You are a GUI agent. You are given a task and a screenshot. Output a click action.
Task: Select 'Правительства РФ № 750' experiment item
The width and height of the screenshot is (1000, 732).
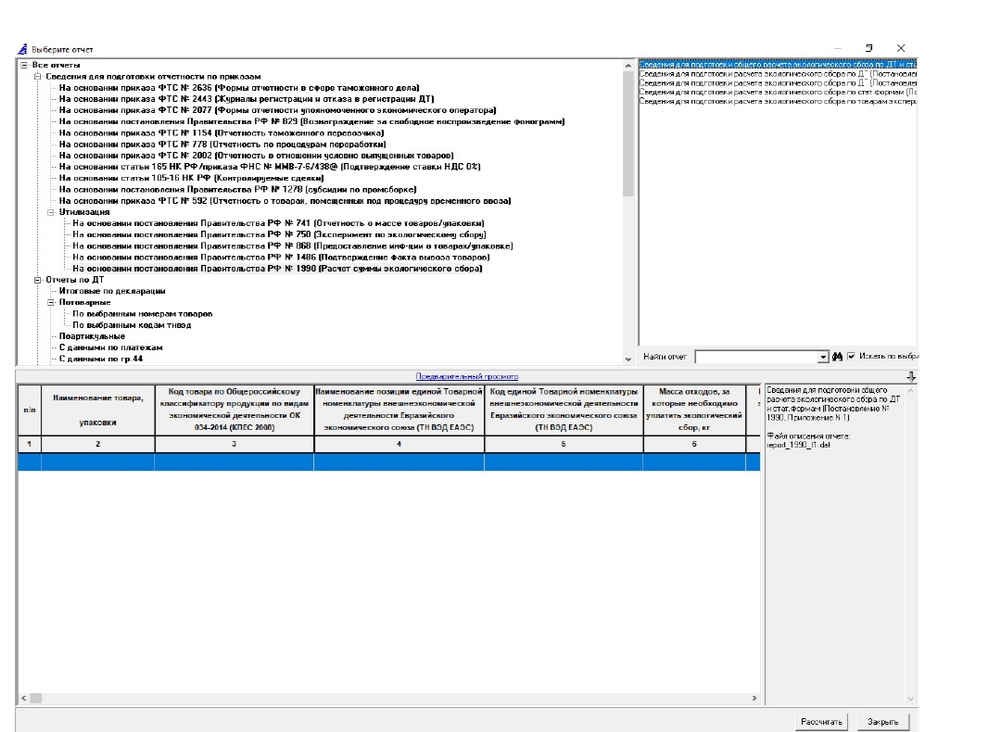pos(279,235)
